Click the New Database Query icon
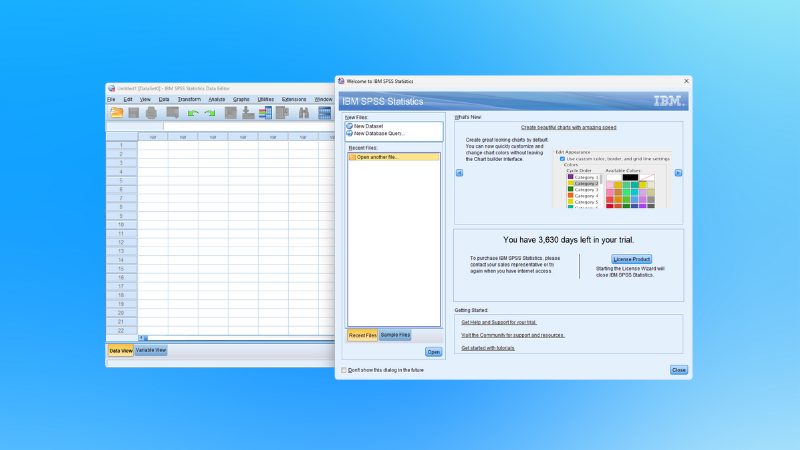The image size is (800, 450). 349,133
